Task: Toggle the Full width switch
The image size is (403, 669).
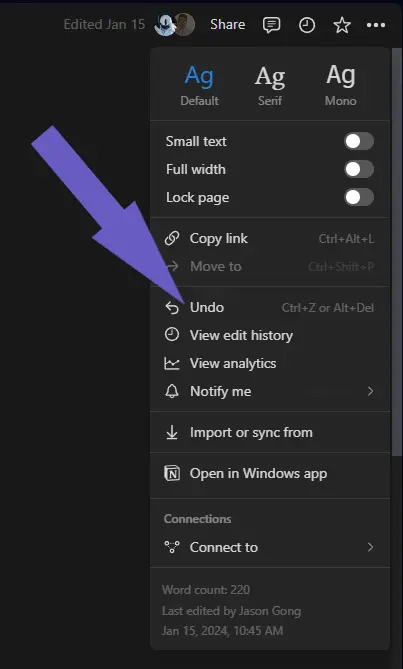Action: (x=359, y=169)
